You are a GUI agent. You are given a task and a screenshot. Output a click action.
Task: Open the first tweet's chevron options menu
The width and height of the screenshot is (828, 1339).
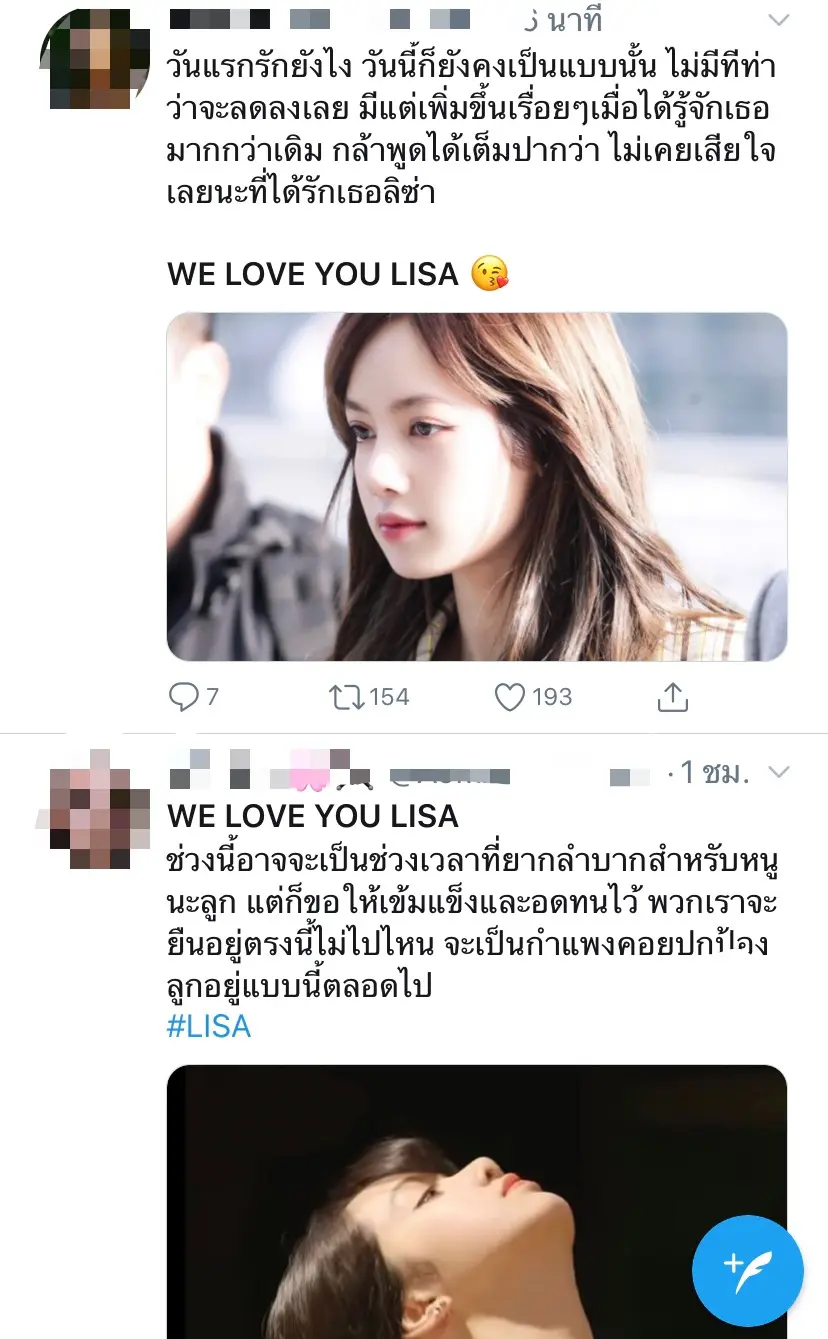[x=778, y=20]
